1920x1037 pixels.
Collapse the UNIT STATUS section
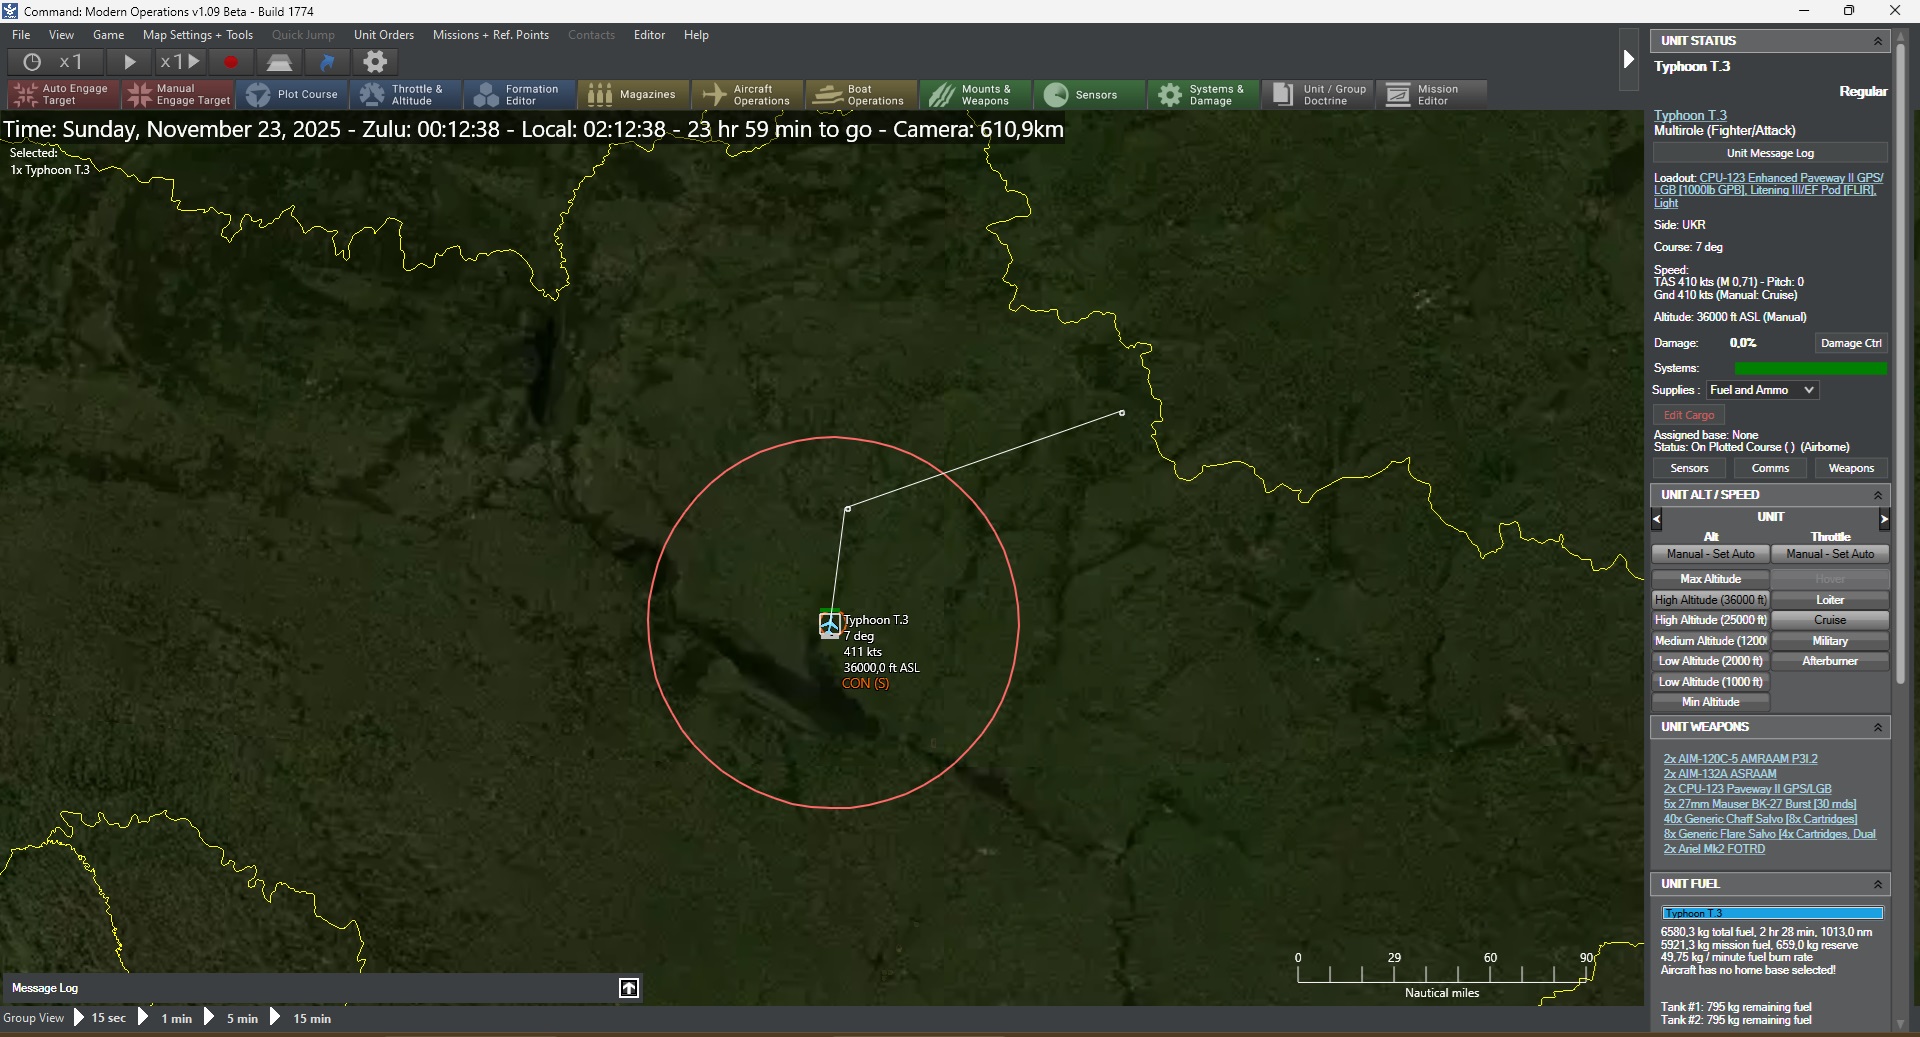[1877, 41]
